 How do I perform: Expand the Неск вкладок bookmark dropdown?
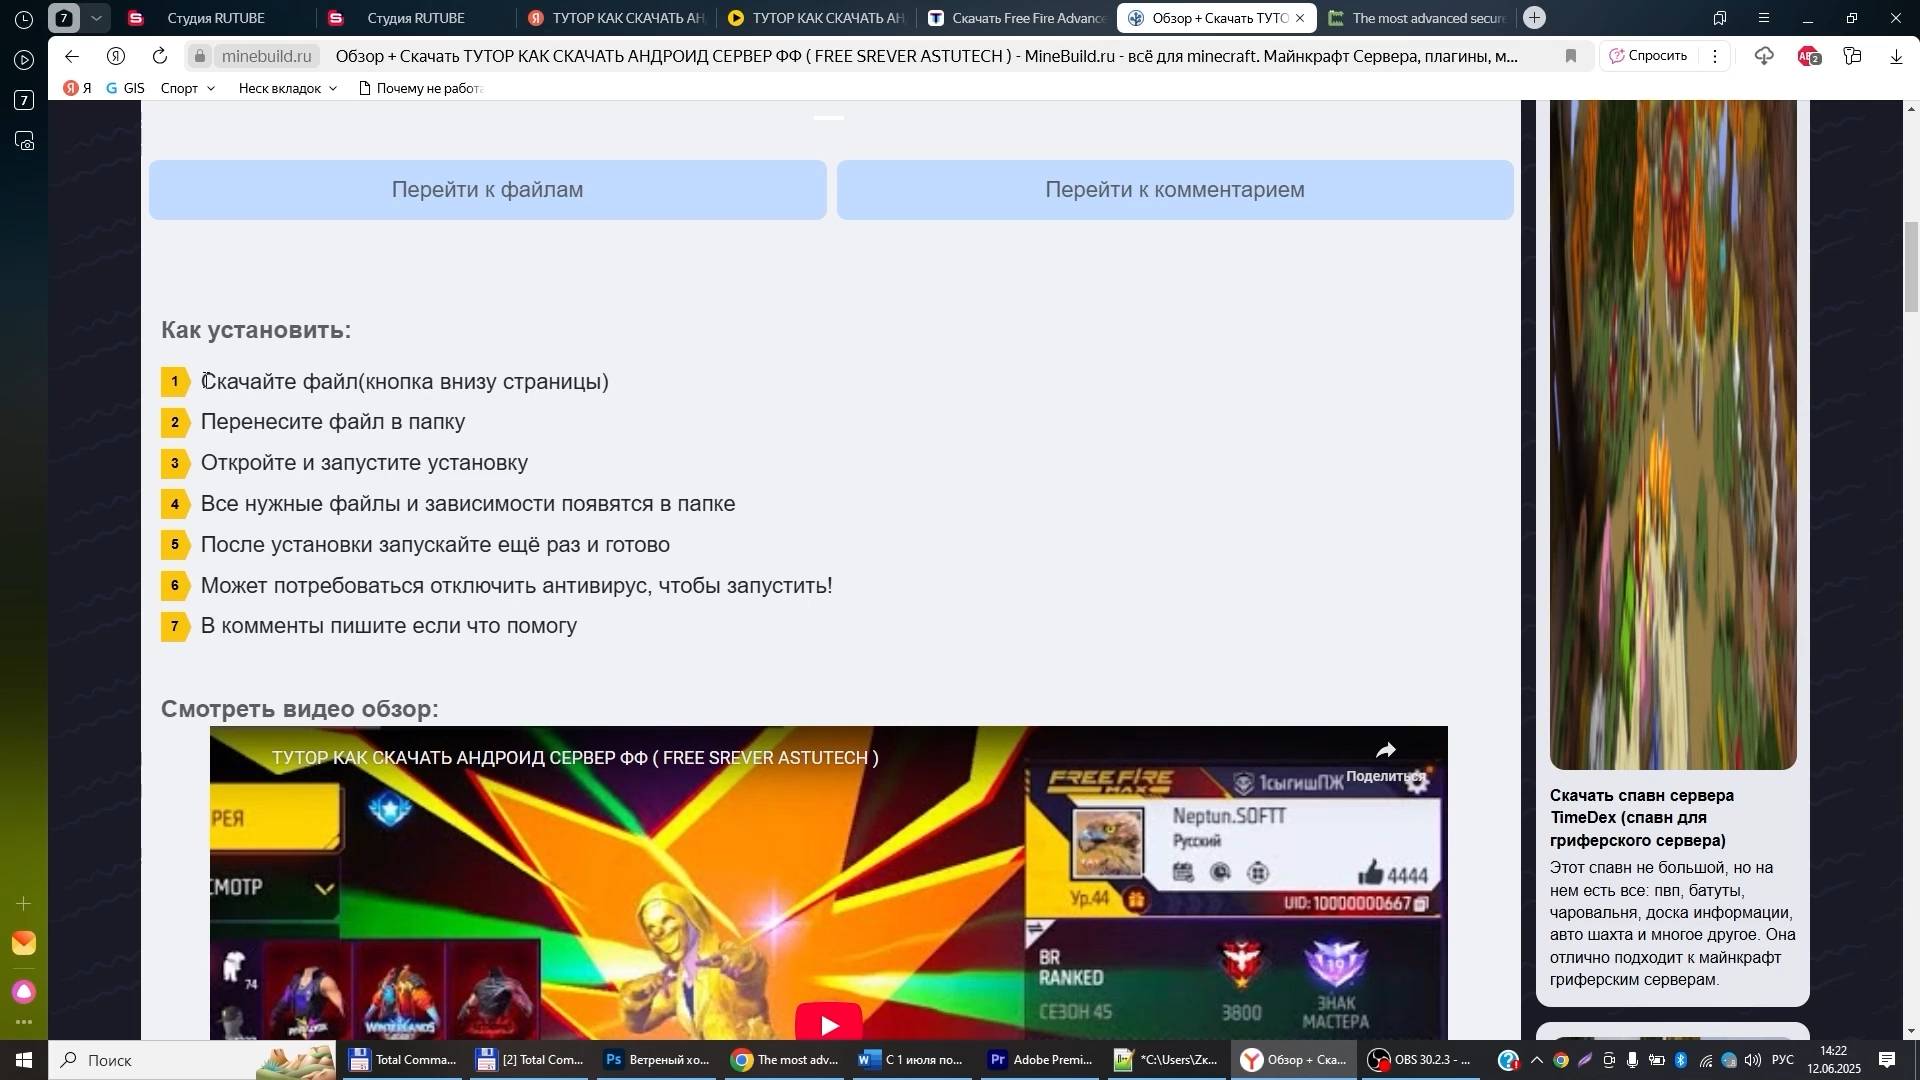click(287, 88)
